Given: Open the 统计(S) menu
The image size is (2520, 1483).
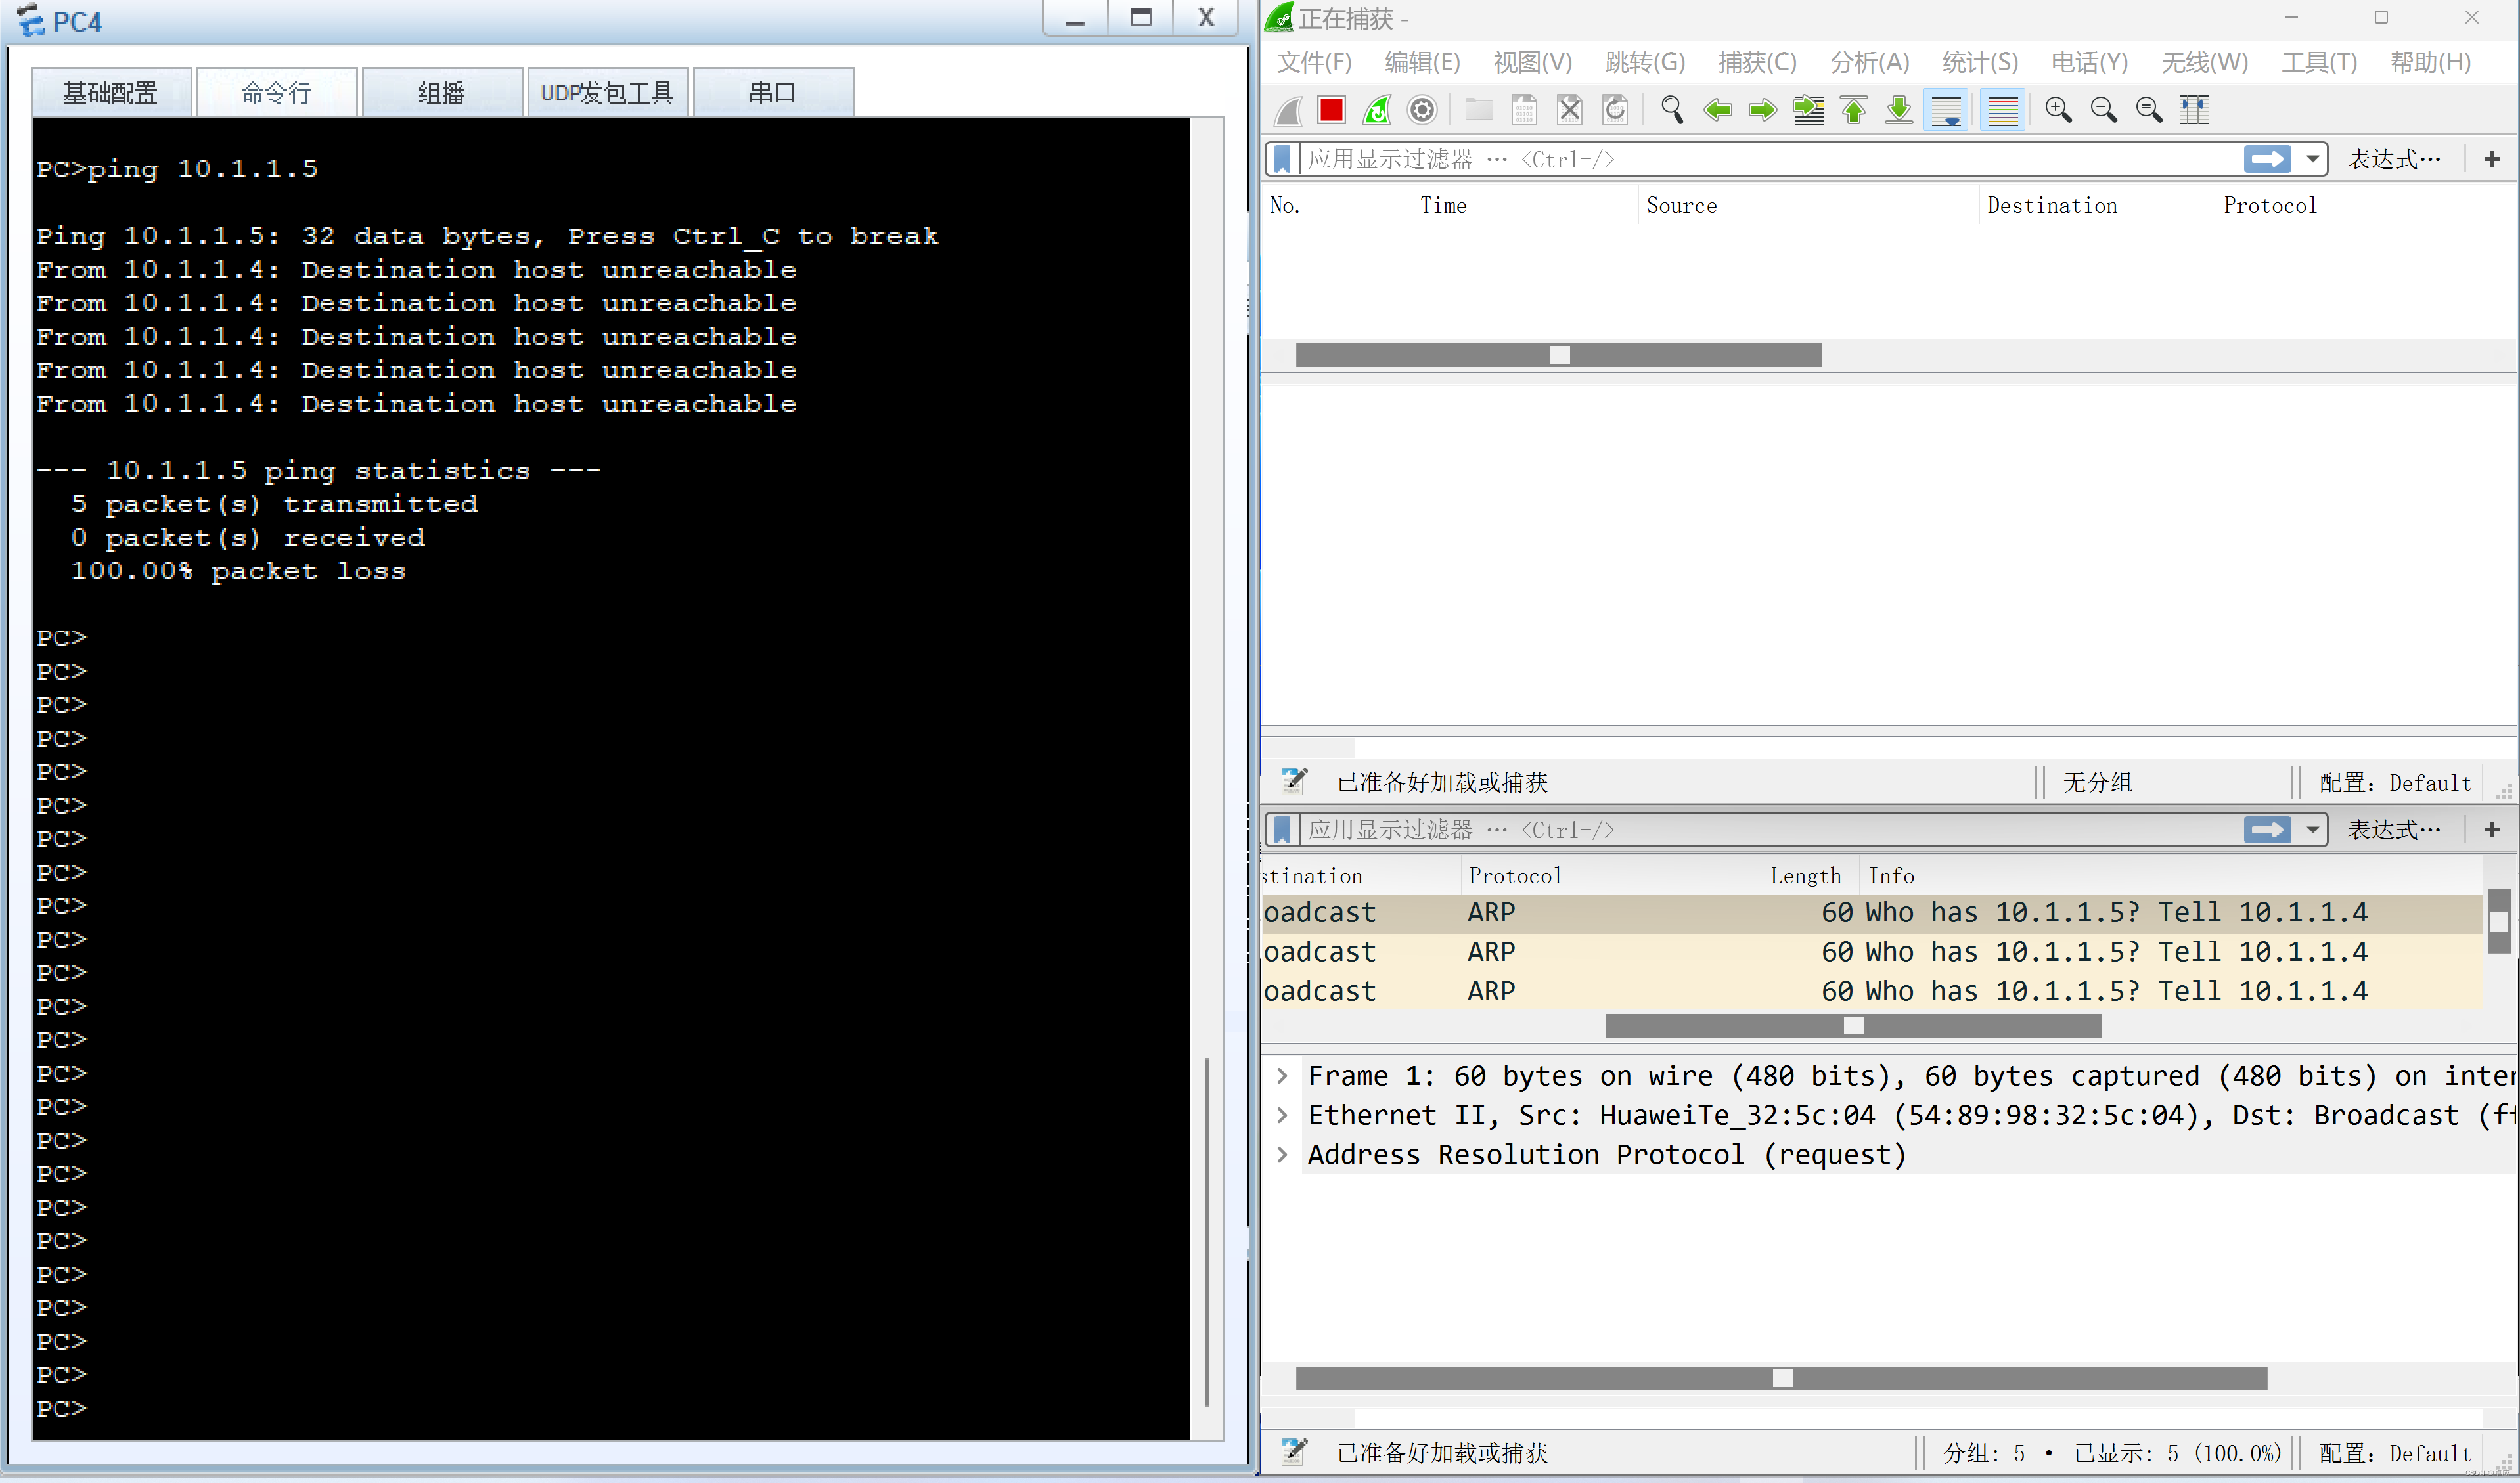Looking at the screenshot, I should pyautogui.click(x=1979, y=63).
